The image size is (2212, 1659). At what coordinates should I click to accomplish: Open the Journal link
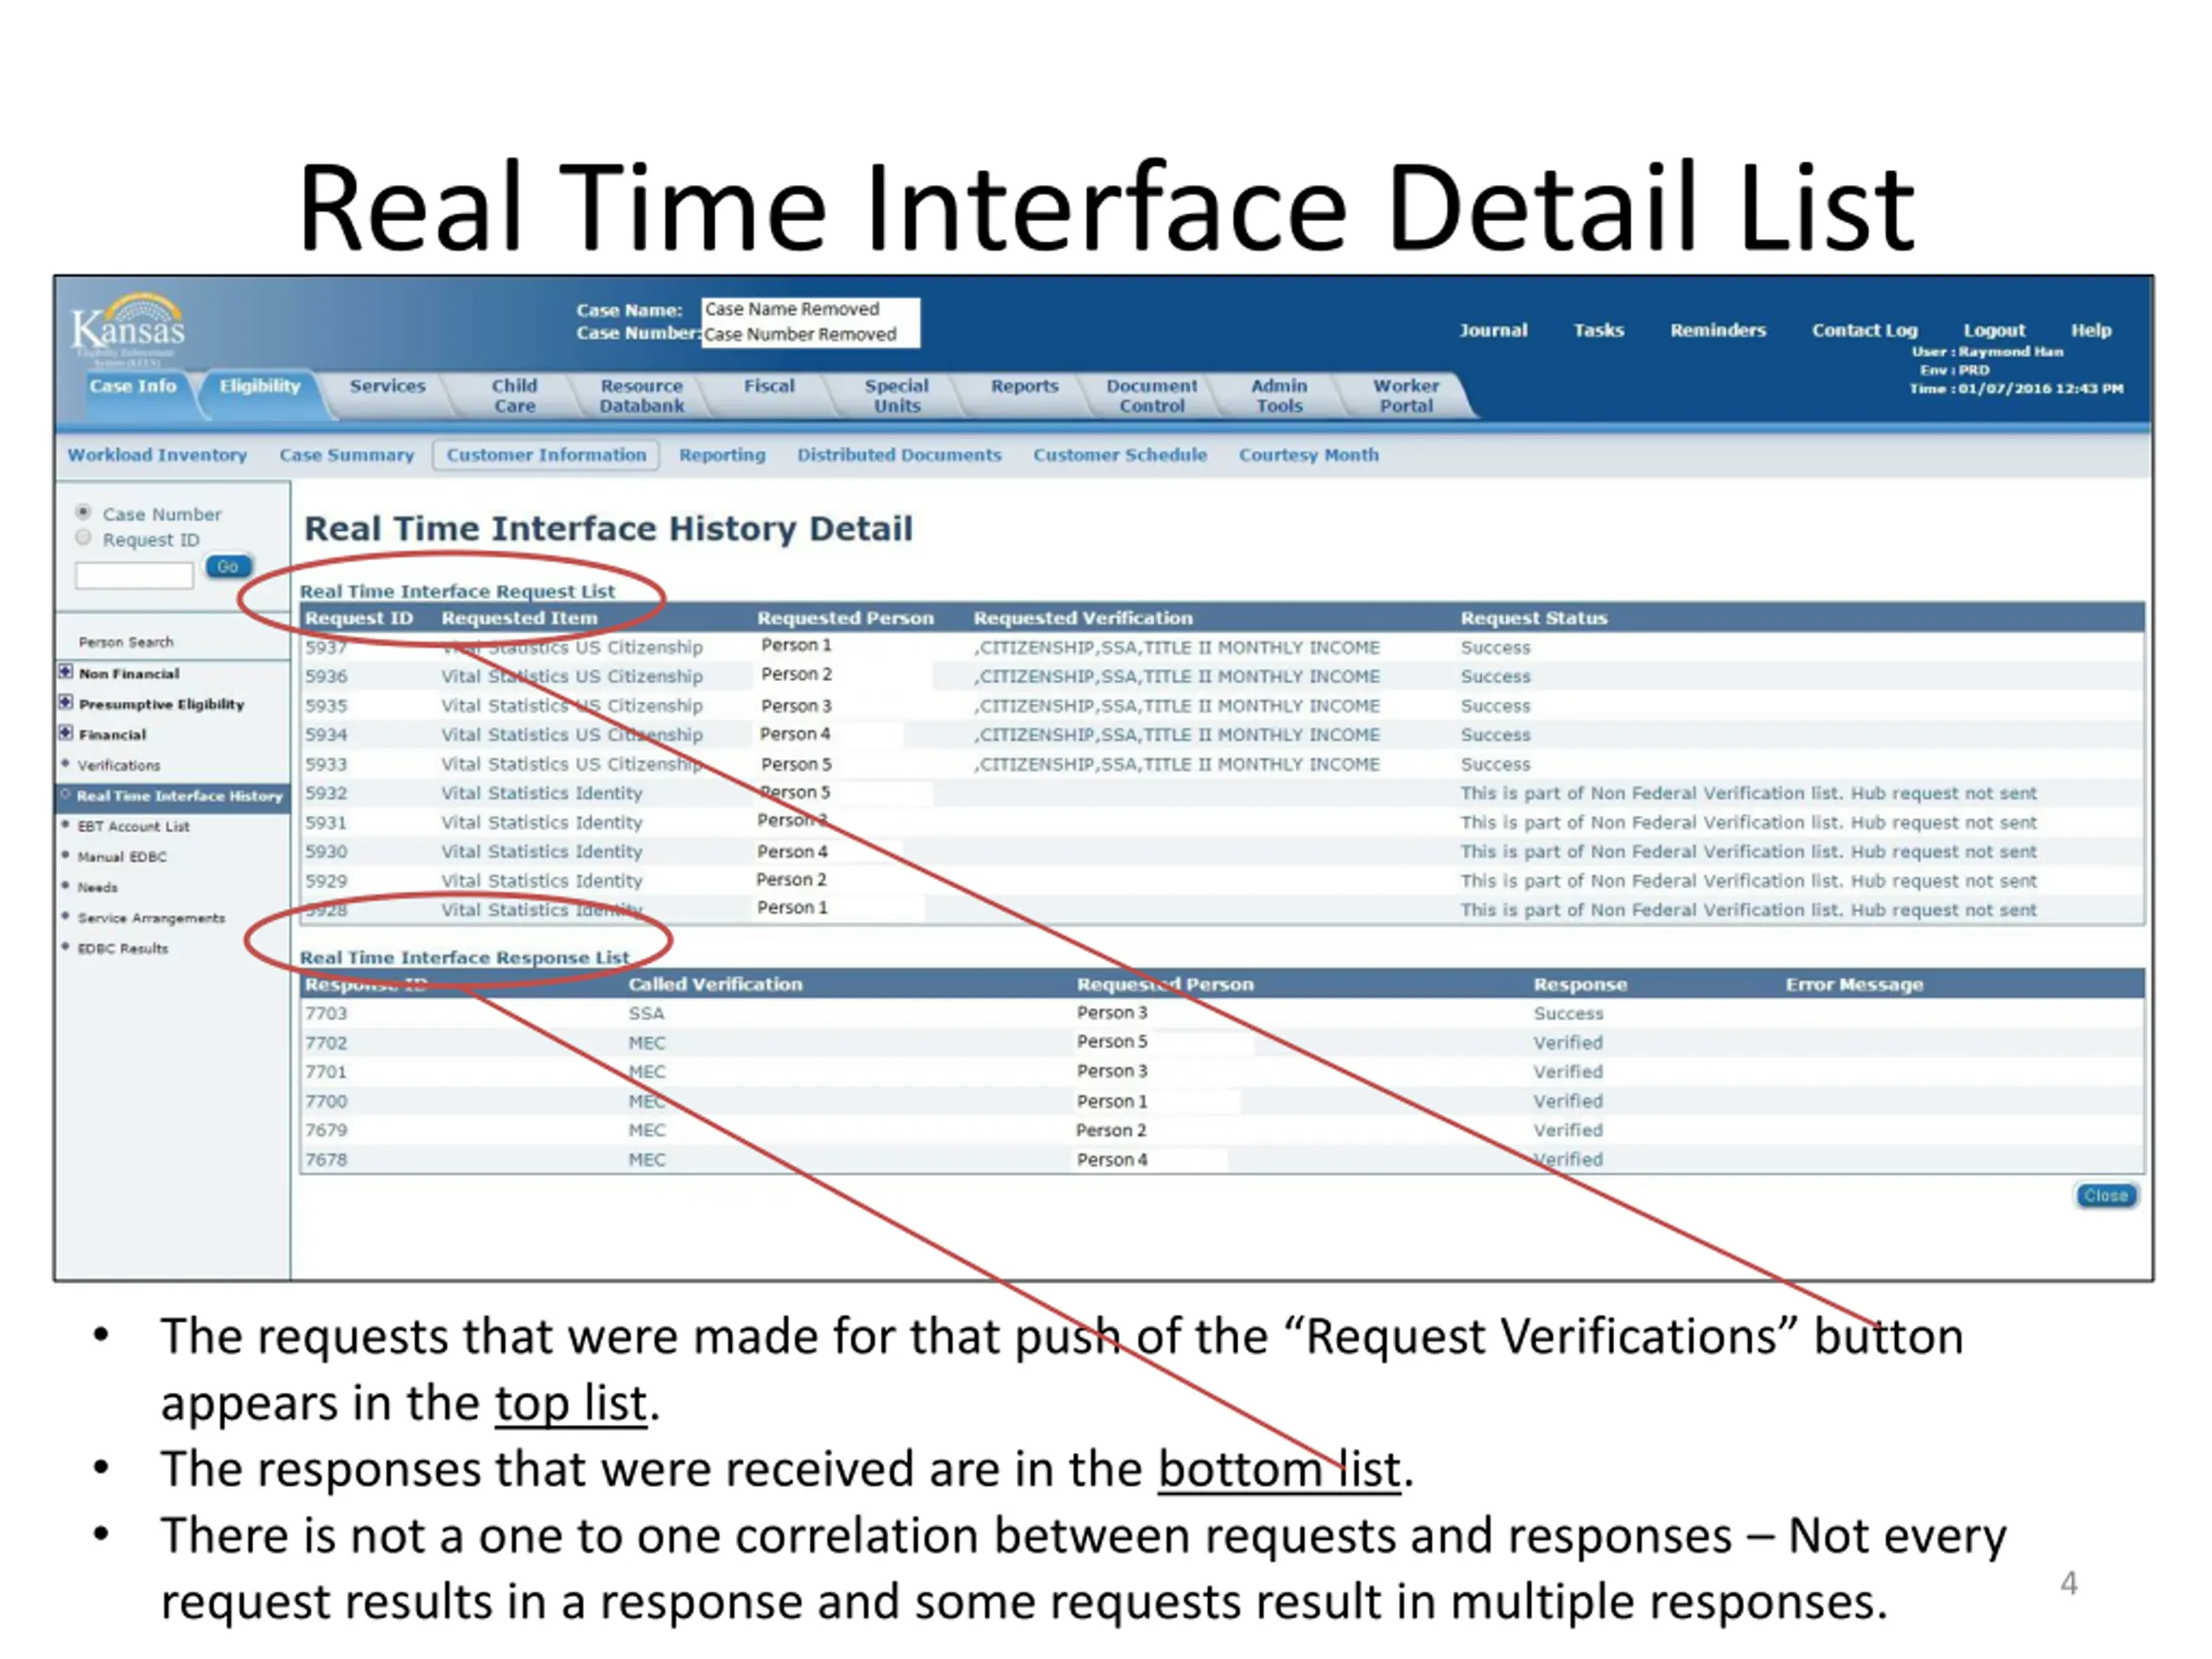tap(1493, 330)
